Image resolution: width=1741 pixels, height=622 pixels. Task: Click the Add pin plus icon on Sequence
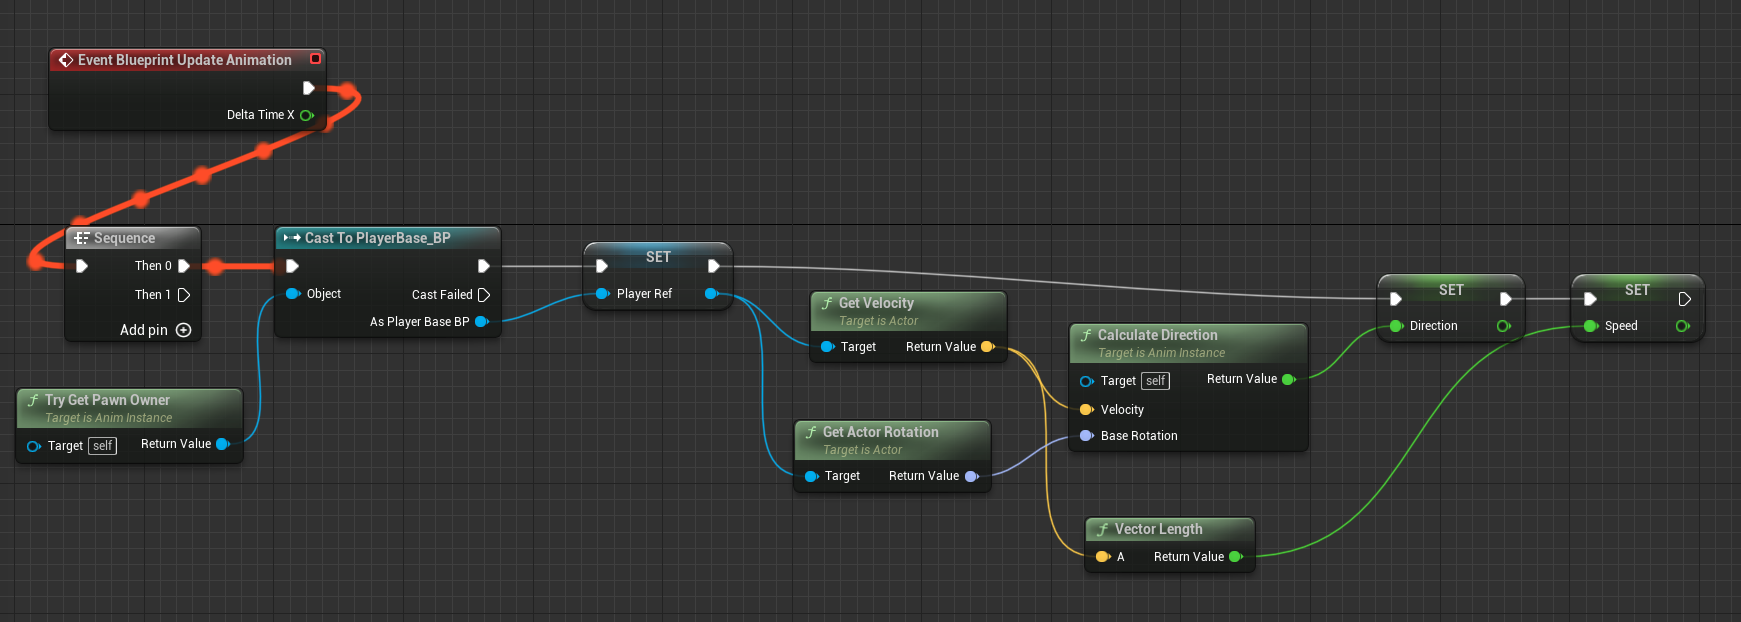183,330
